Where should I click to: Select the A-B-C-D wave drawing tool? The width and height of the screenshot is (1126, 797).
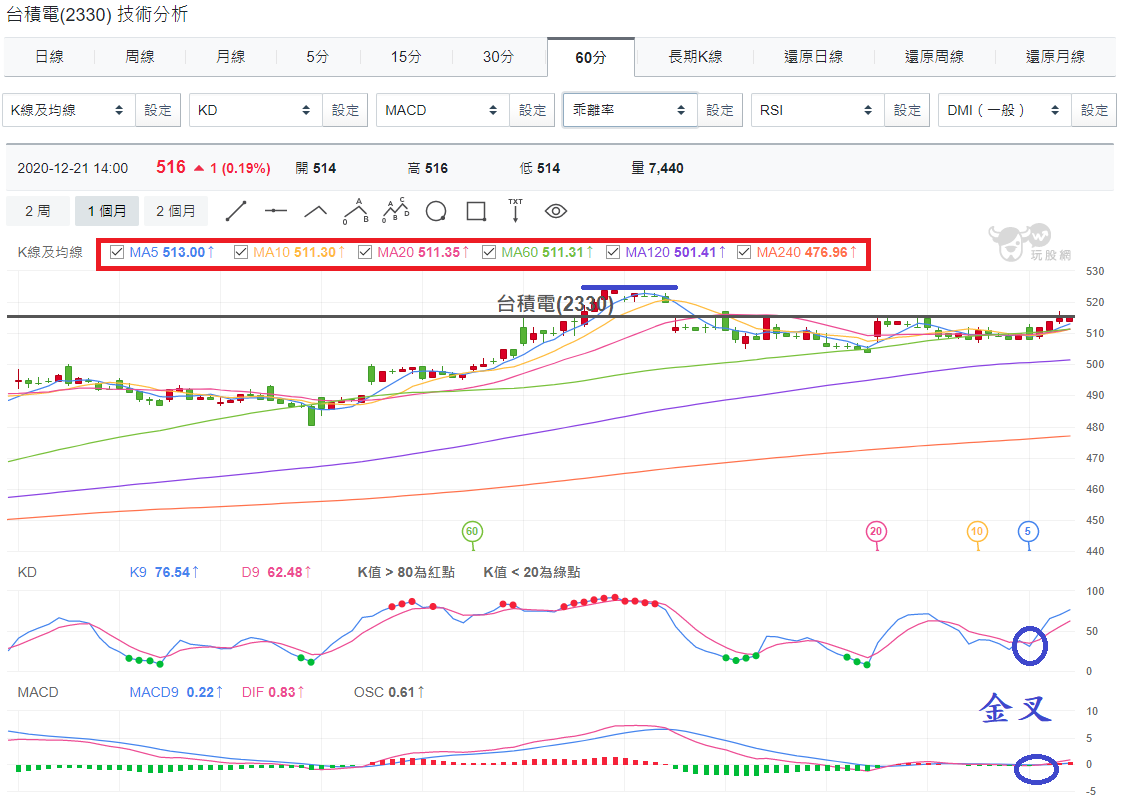396,210
